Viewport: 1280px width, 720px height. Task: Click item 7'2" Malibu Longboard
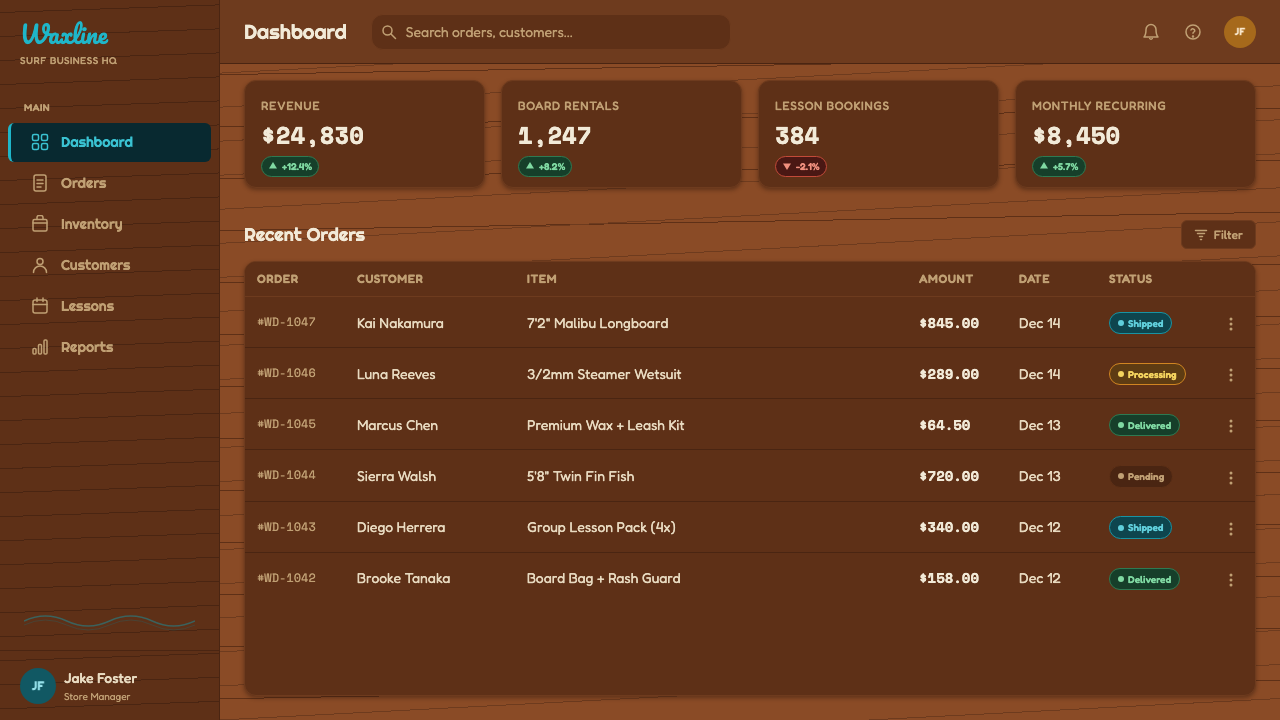point(597,323)
